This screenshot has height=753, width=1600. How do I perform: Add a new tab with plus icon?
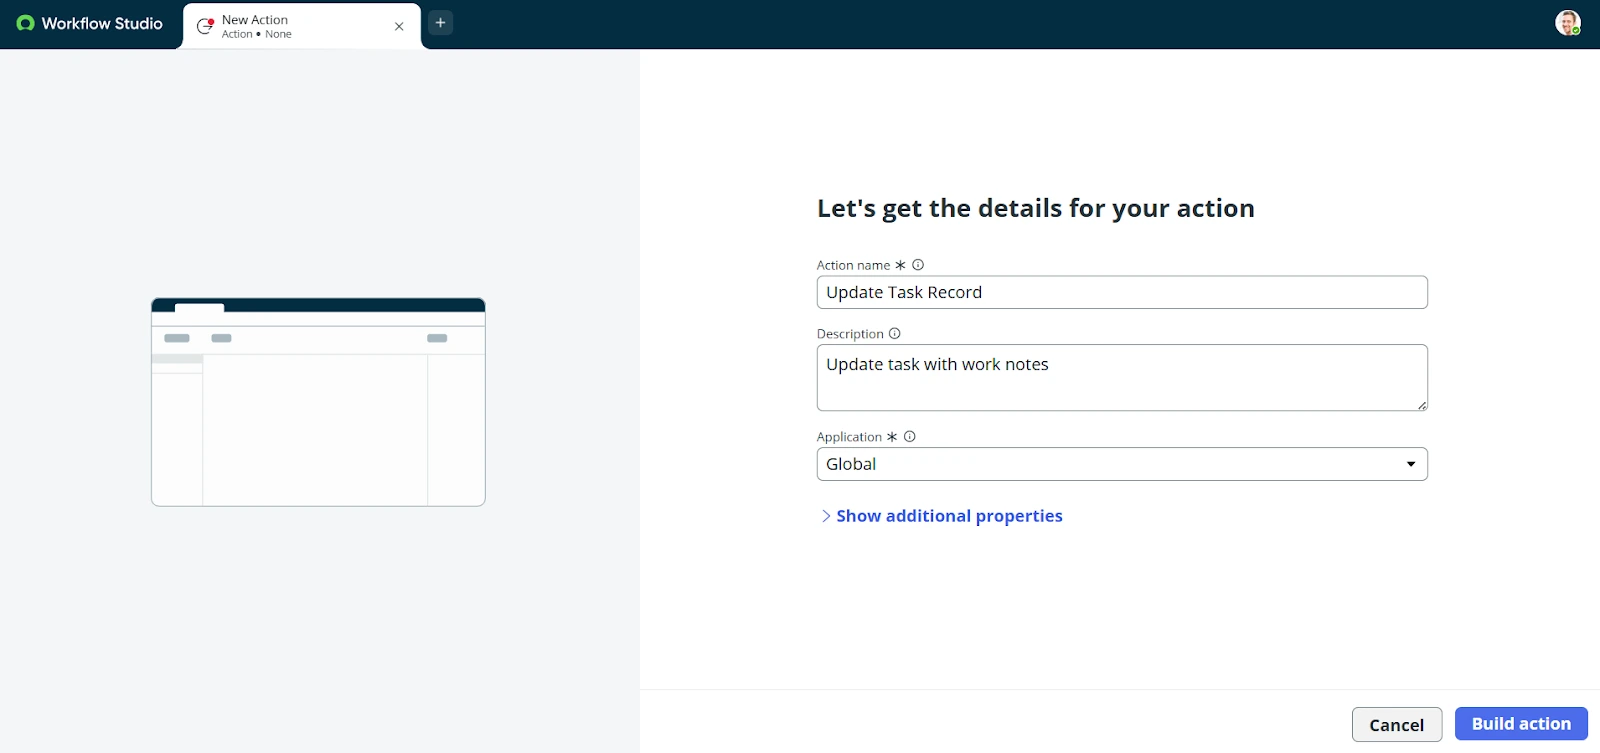pyautogui.click(x=440, y=23)
